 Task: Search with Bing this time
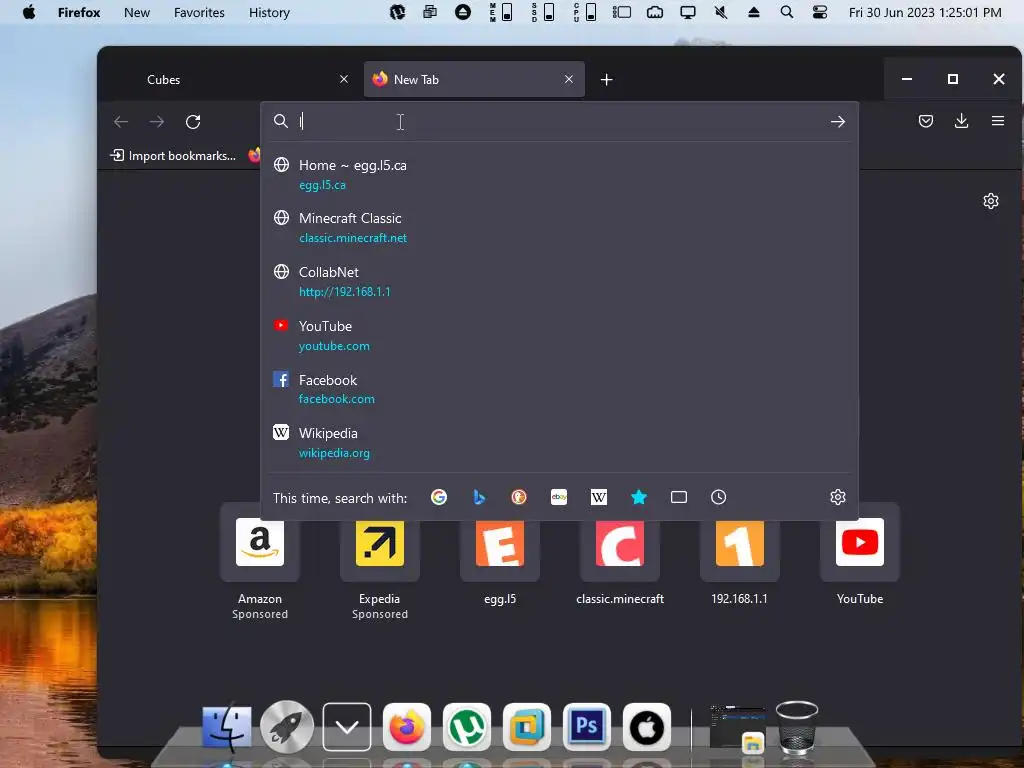479,498
